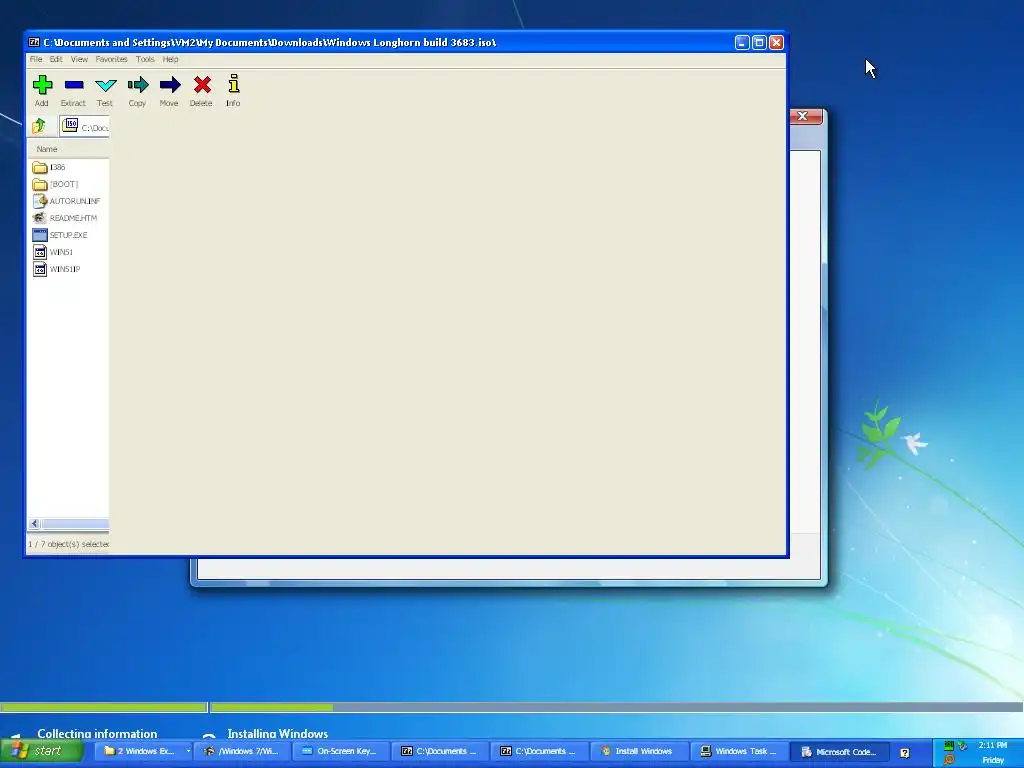Maximize the 7-Zip archive window
1024x768 pixels.
tap(759, 42)
